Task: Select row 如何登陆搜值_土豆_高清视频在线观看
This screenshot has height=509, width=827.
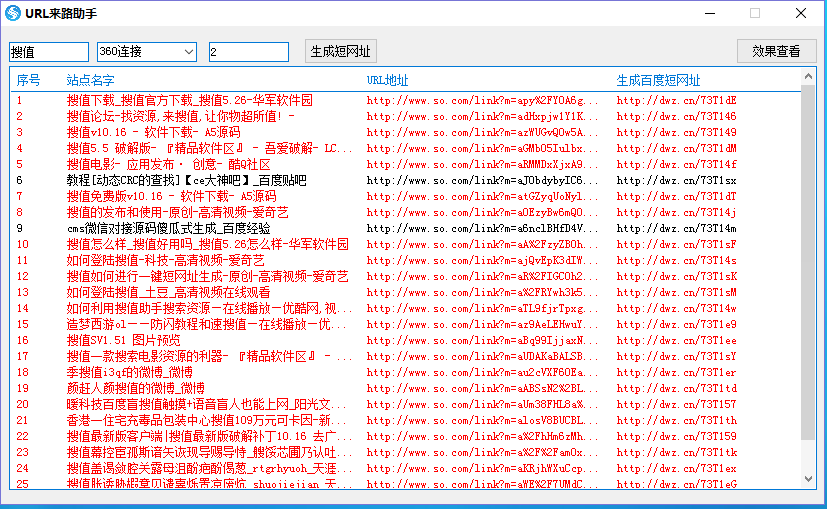Action: click(405, 292)
